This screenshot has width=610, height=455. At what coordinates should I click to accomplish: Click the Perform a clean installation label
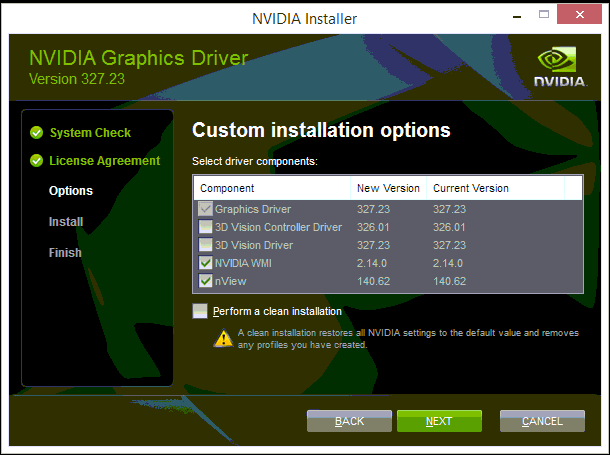[x=277, y=312]
